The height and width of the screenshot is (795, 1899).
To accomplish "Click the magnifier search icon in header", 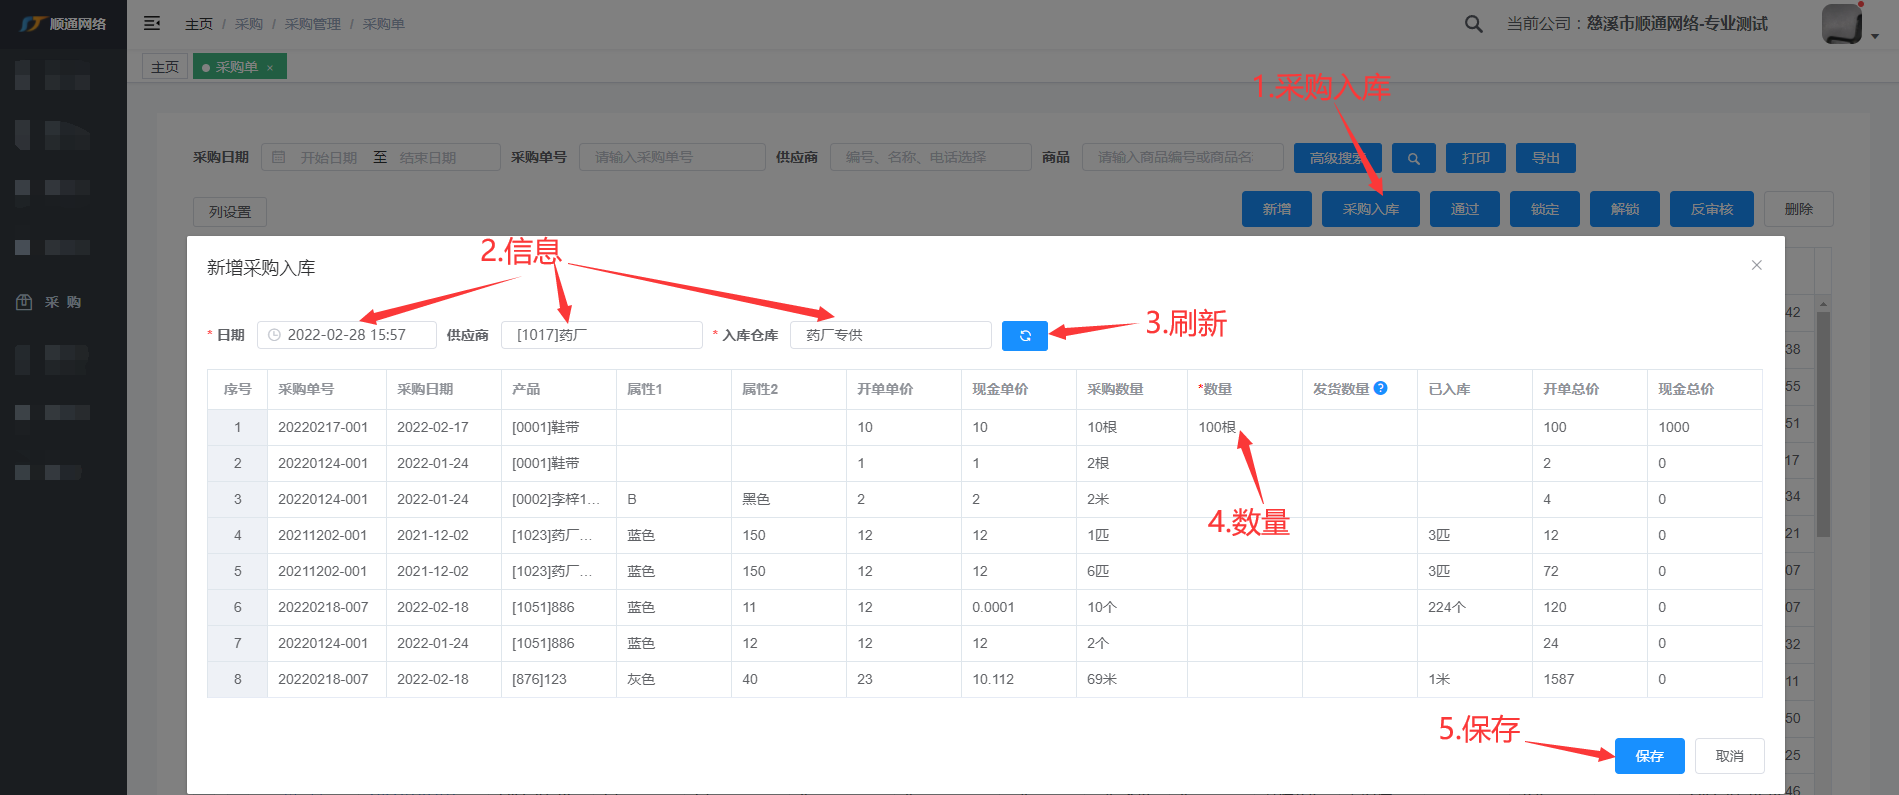I will [1473, 24].
